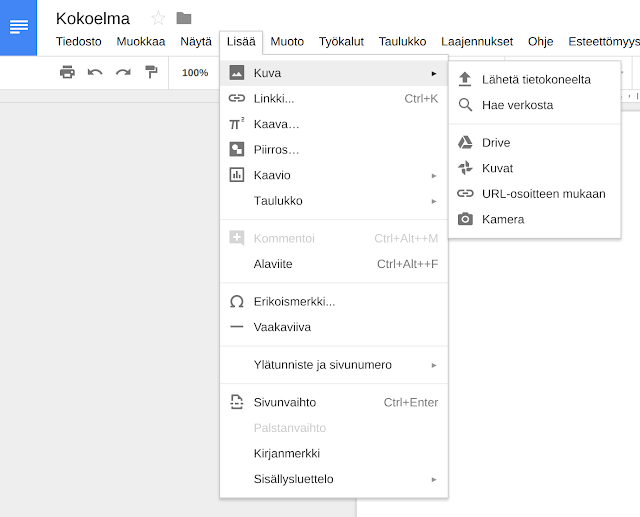The image size is (640, 517).
Task: Open the 100% zoom dropdown
Action: click(x=195, y=72)
